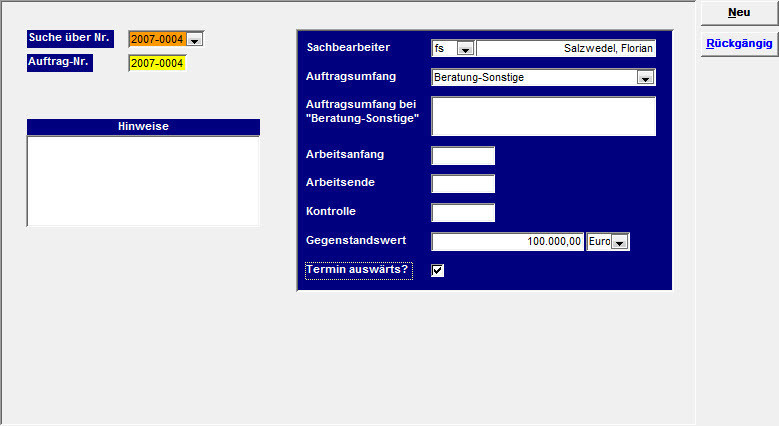
Task: Click the Suche über Nr. label
Action: 70,38
